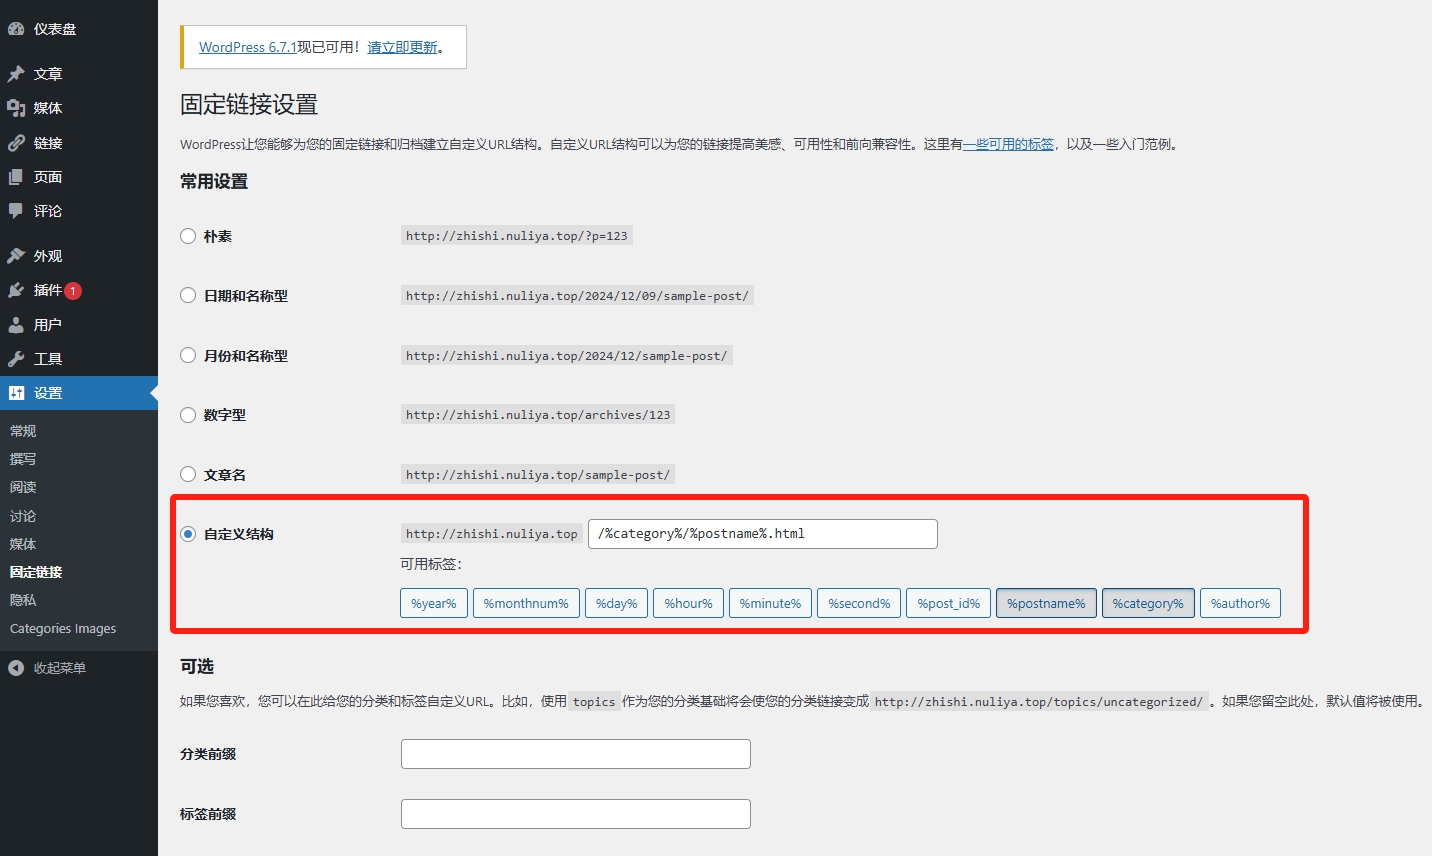
Task: Click the topics/uncategorized/ example URL
Action: 1039,702
